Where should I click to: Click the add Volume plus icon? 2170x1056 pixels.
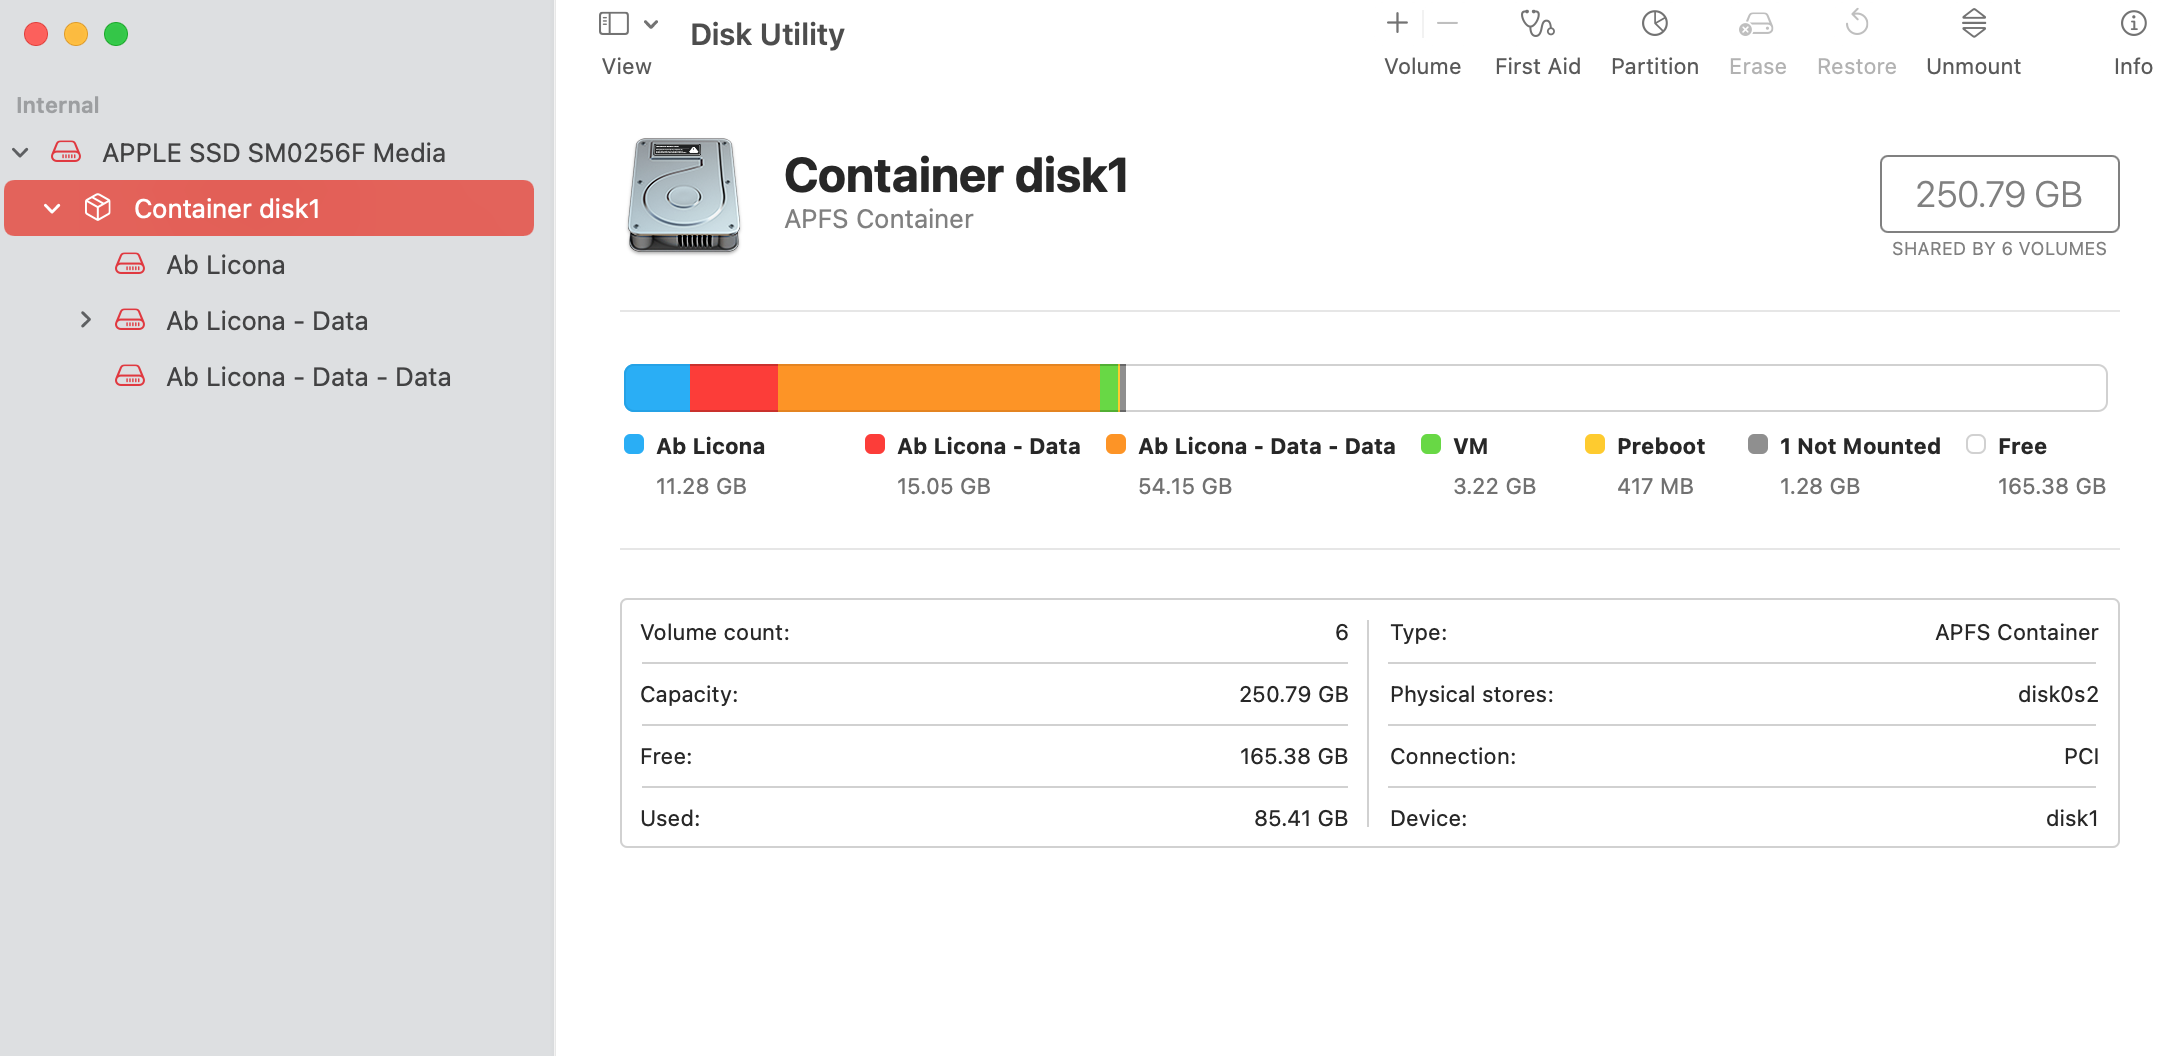[x=1397, y=23]
